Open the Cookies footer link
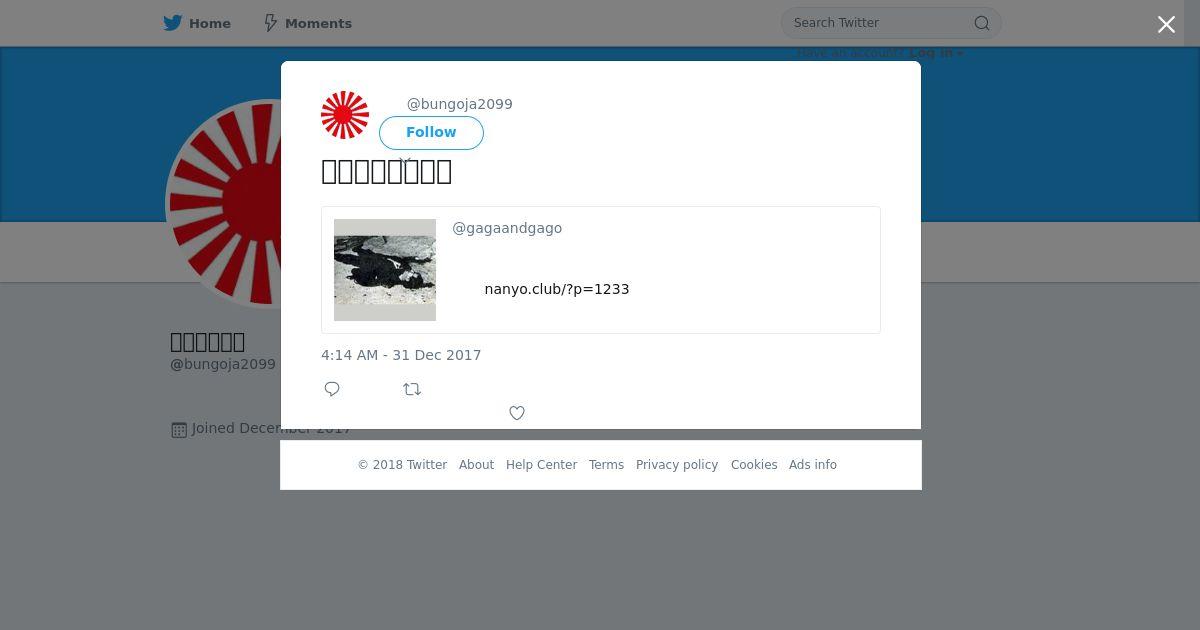1200x630 pixels. 754,465
